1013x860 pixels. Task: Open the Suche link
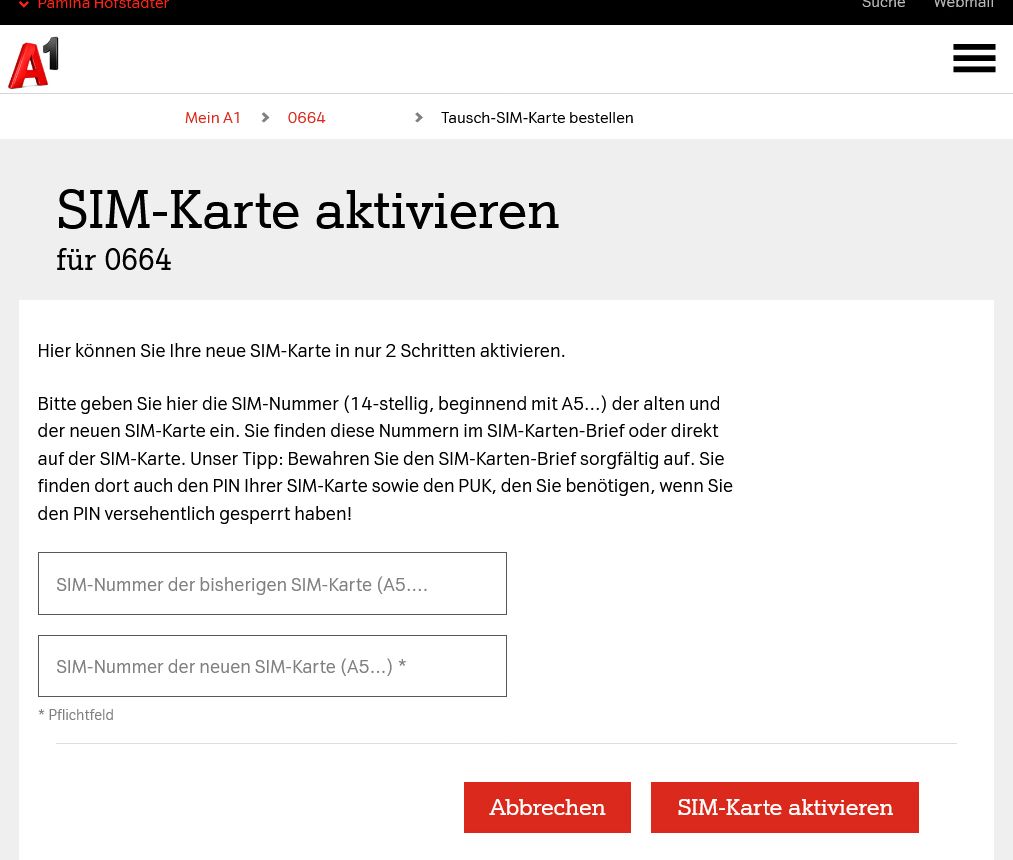(x=883, y=4)
